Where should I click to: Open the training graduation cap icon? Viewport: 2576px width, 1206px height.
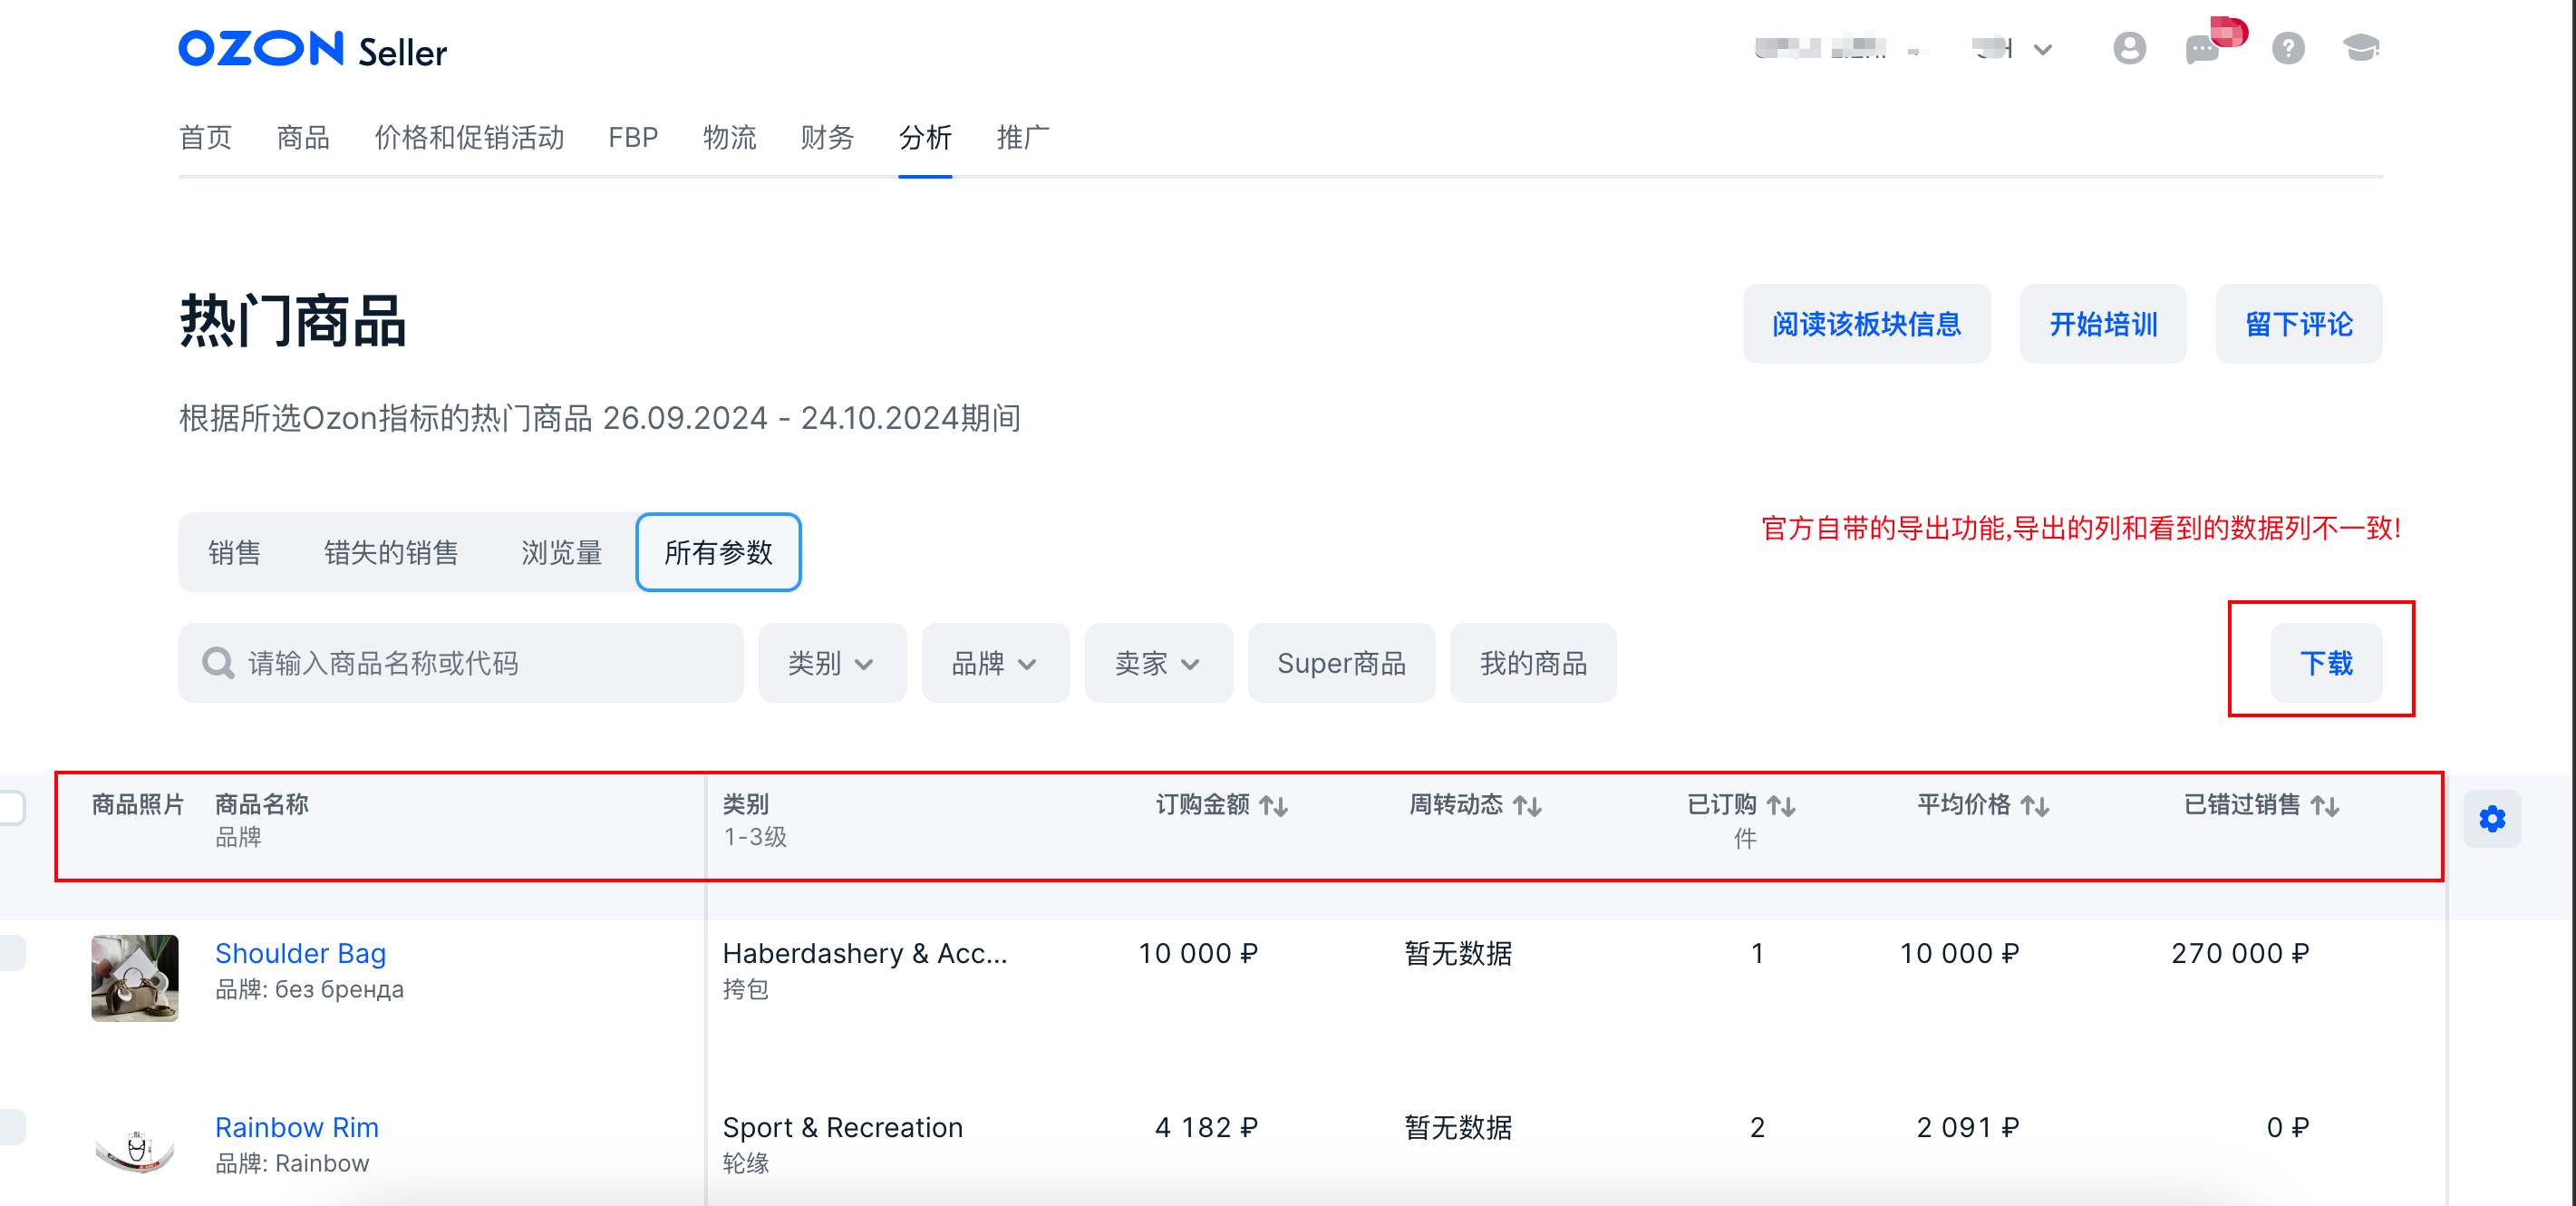coord(2360,48)
